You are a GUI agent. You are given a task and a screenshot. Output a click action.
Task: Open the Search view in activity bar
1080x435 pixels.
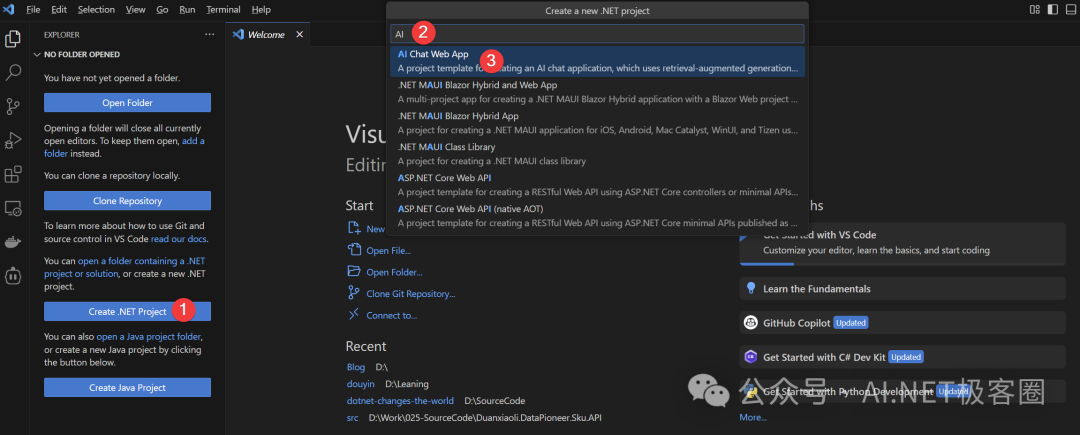coord(12,72)
